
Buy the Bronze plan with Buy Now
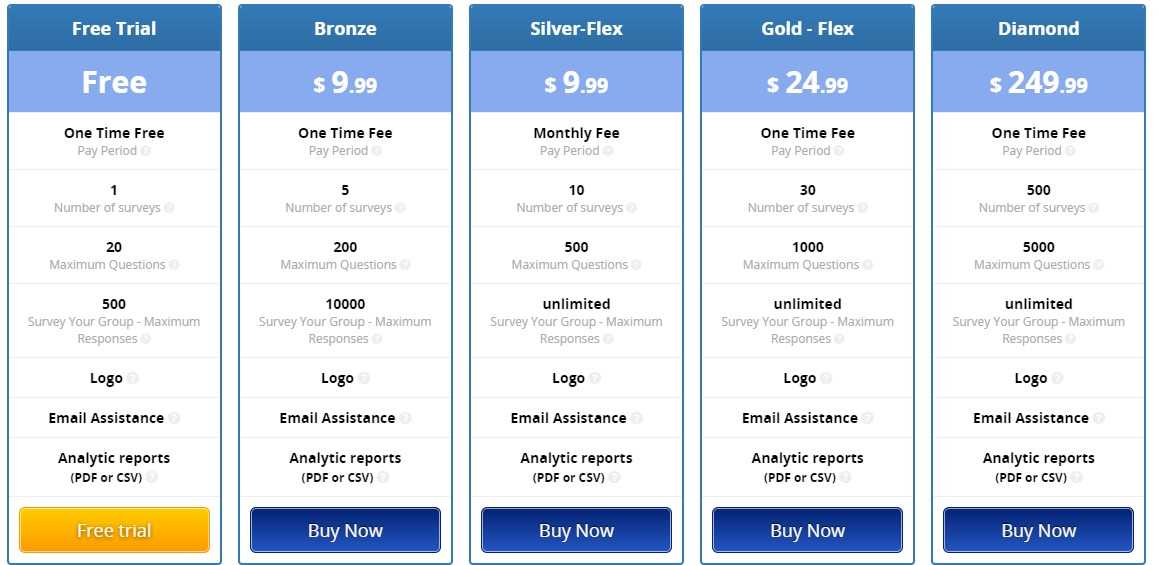(345, 530)
